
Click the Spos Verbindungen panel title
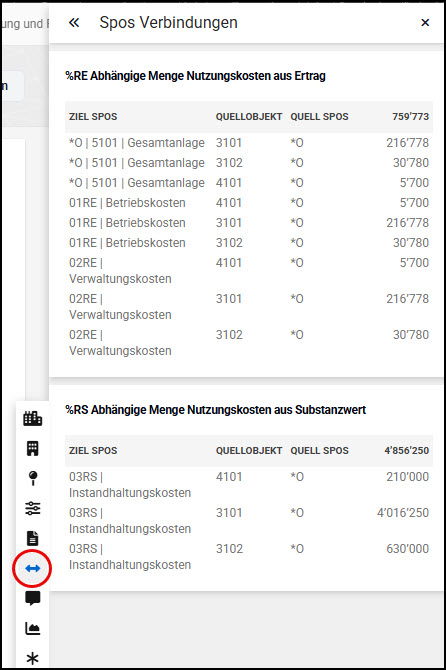click(x=168, y=23)
